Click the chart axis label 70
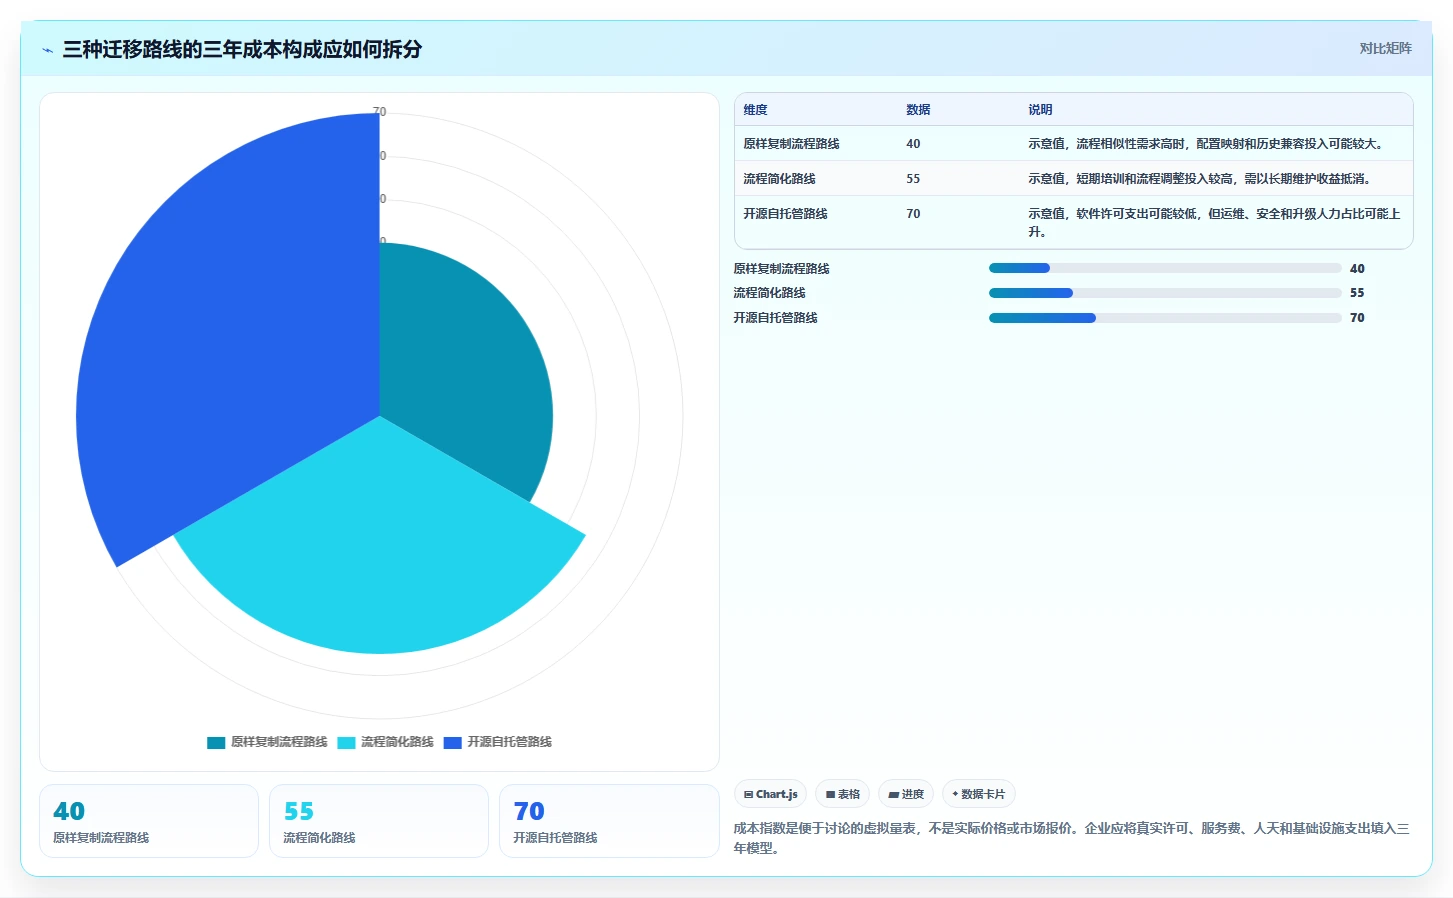 (379, 112)
